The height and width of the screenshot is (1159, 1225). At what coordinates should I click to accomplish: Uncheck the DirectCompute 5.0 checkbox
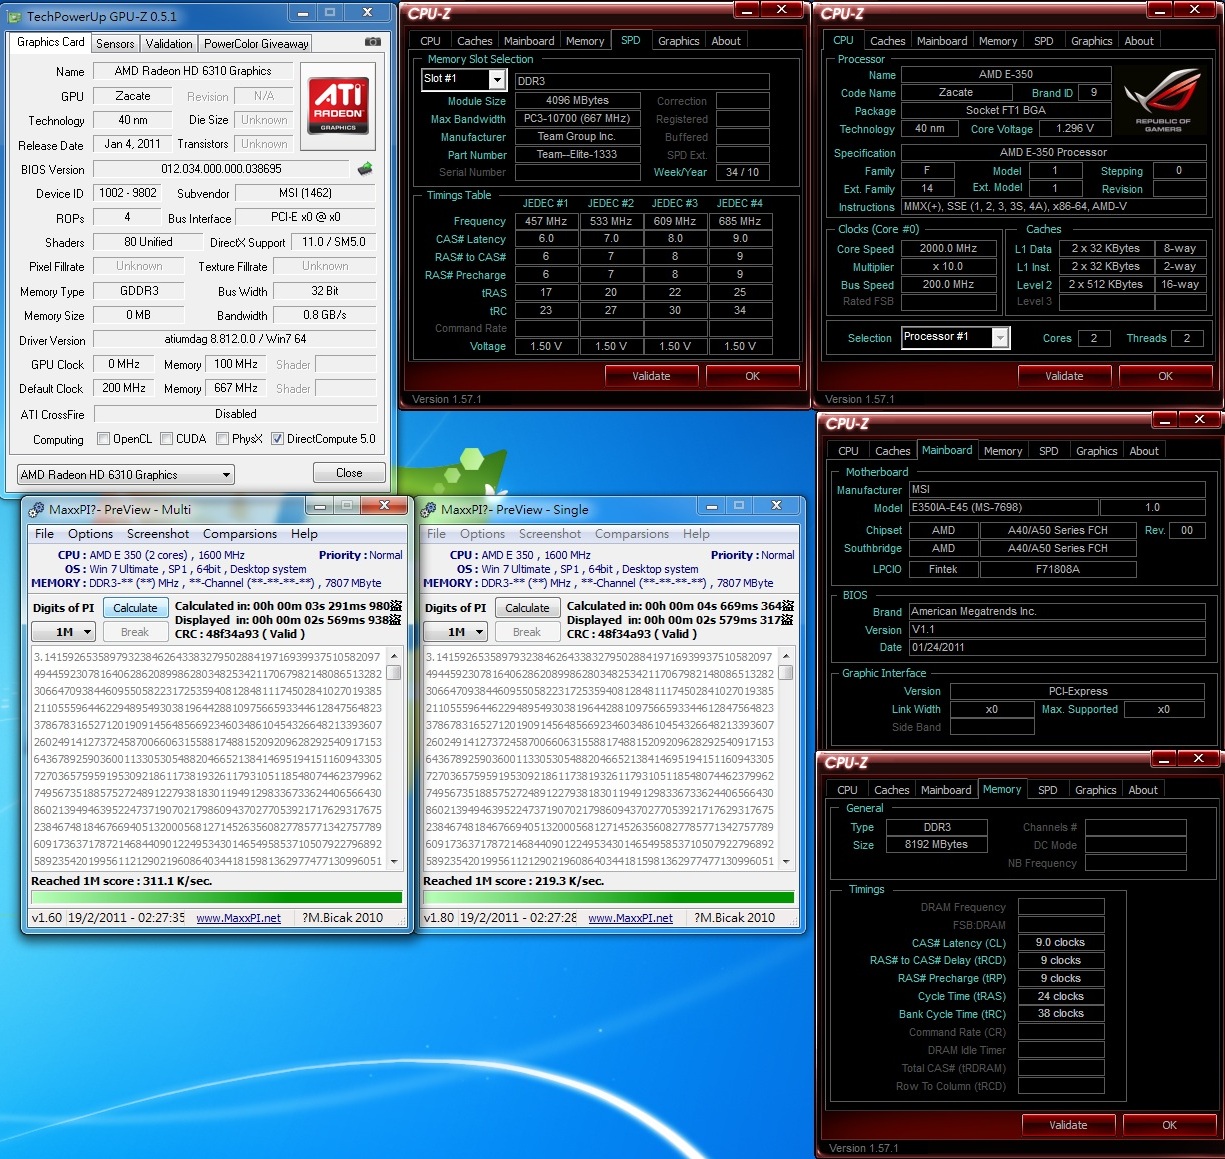click(277, 439)
